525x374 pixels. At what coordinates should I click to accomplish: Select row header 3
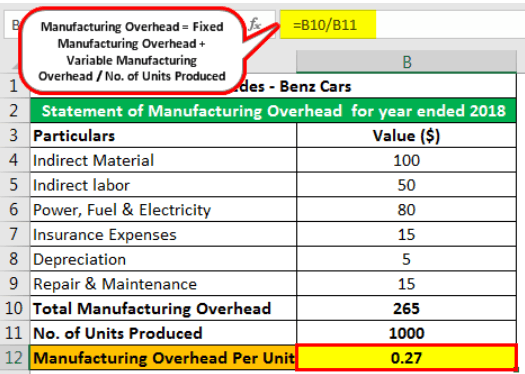14,136
